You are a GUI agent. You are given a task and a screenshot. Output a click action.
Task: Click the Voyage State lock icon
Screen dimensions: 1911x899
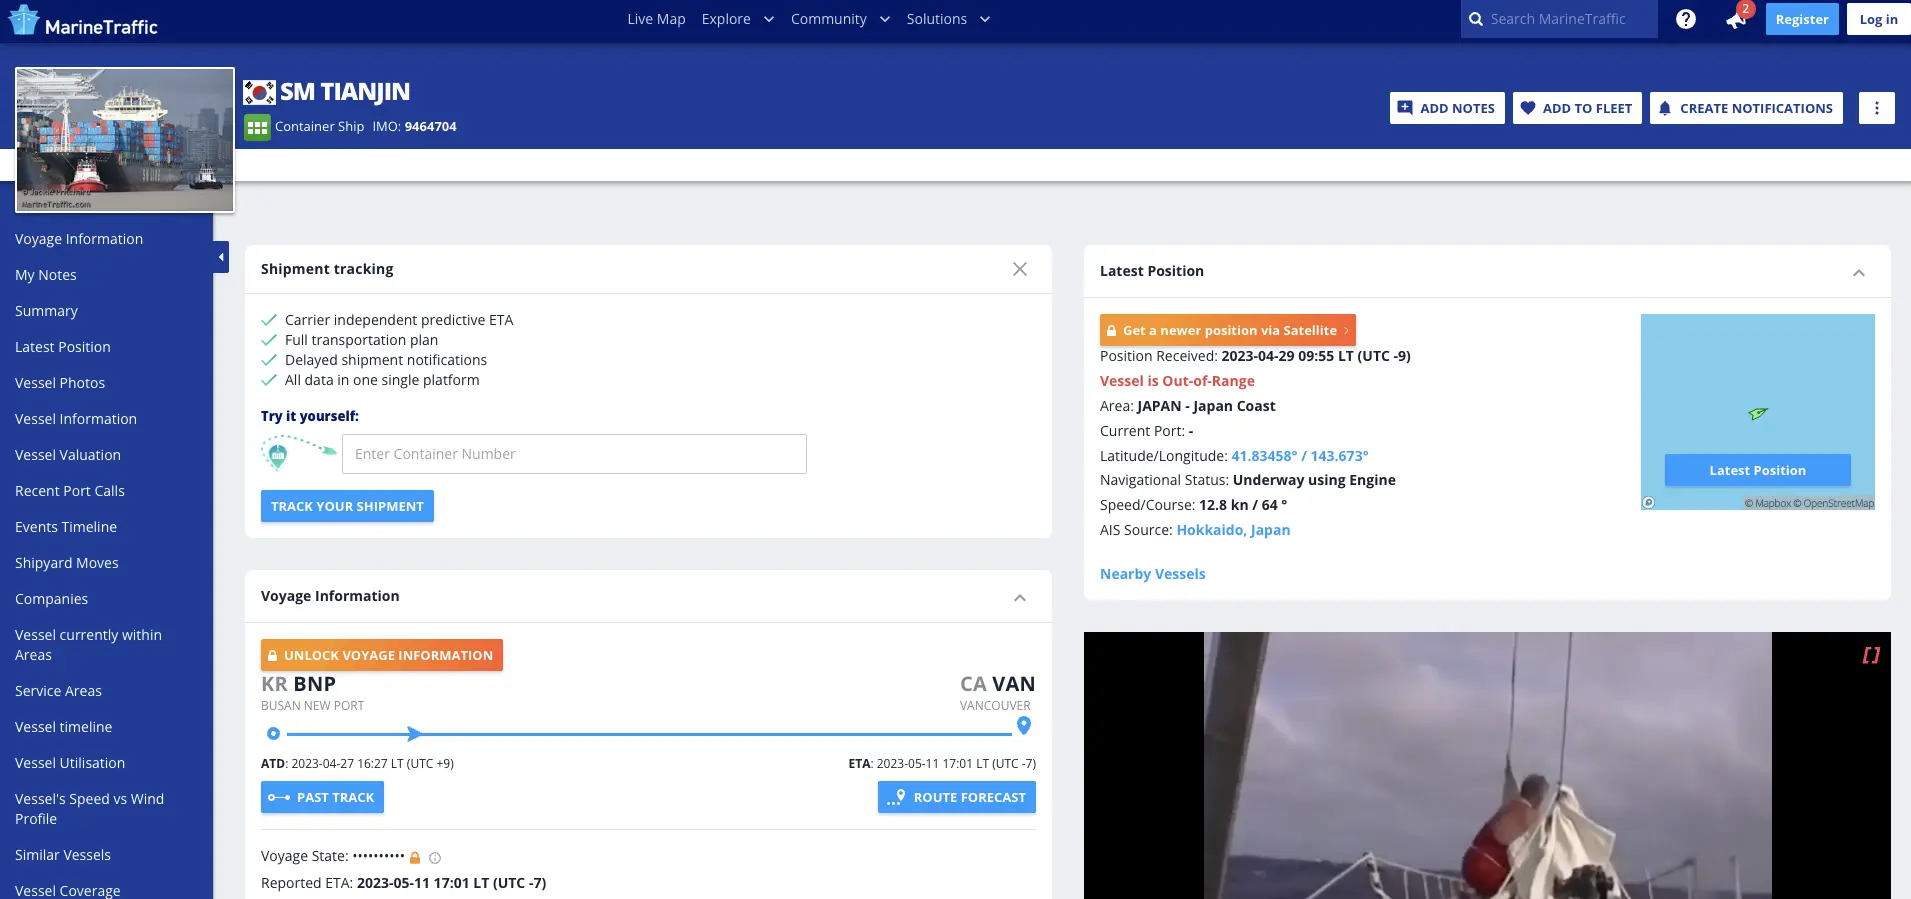pyautogui.click(x=415, y=857)
